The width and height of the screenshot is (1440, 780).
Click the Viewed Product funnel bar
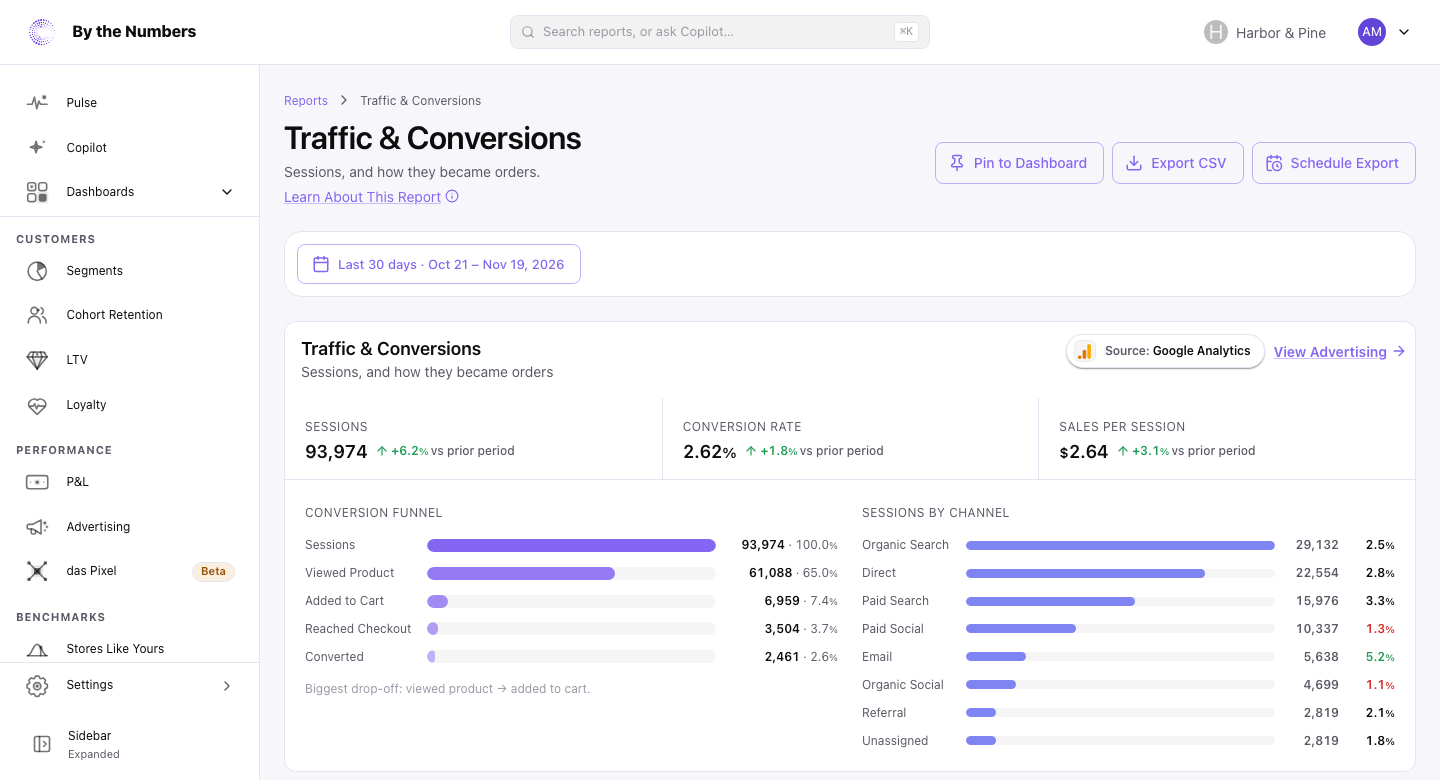(x=571, y=573)
